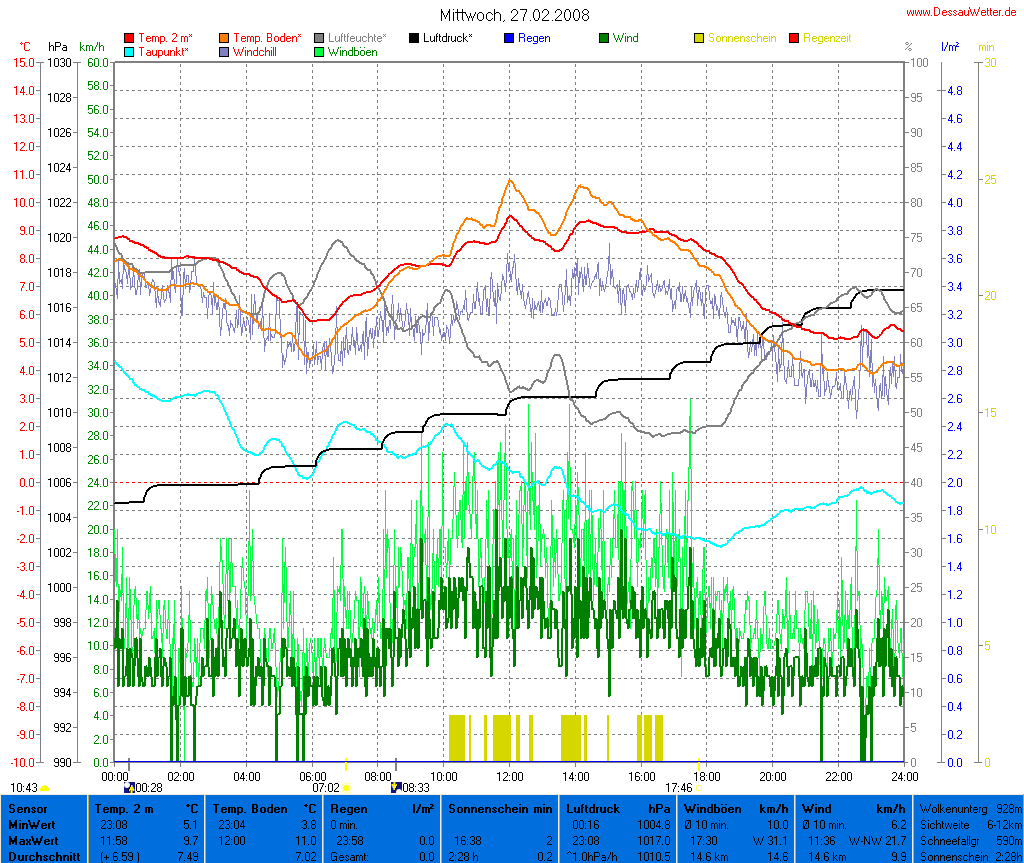Click the light green Windböen legend square
The height and width of the screenshot is (863, 1024).
coord(319,51)
